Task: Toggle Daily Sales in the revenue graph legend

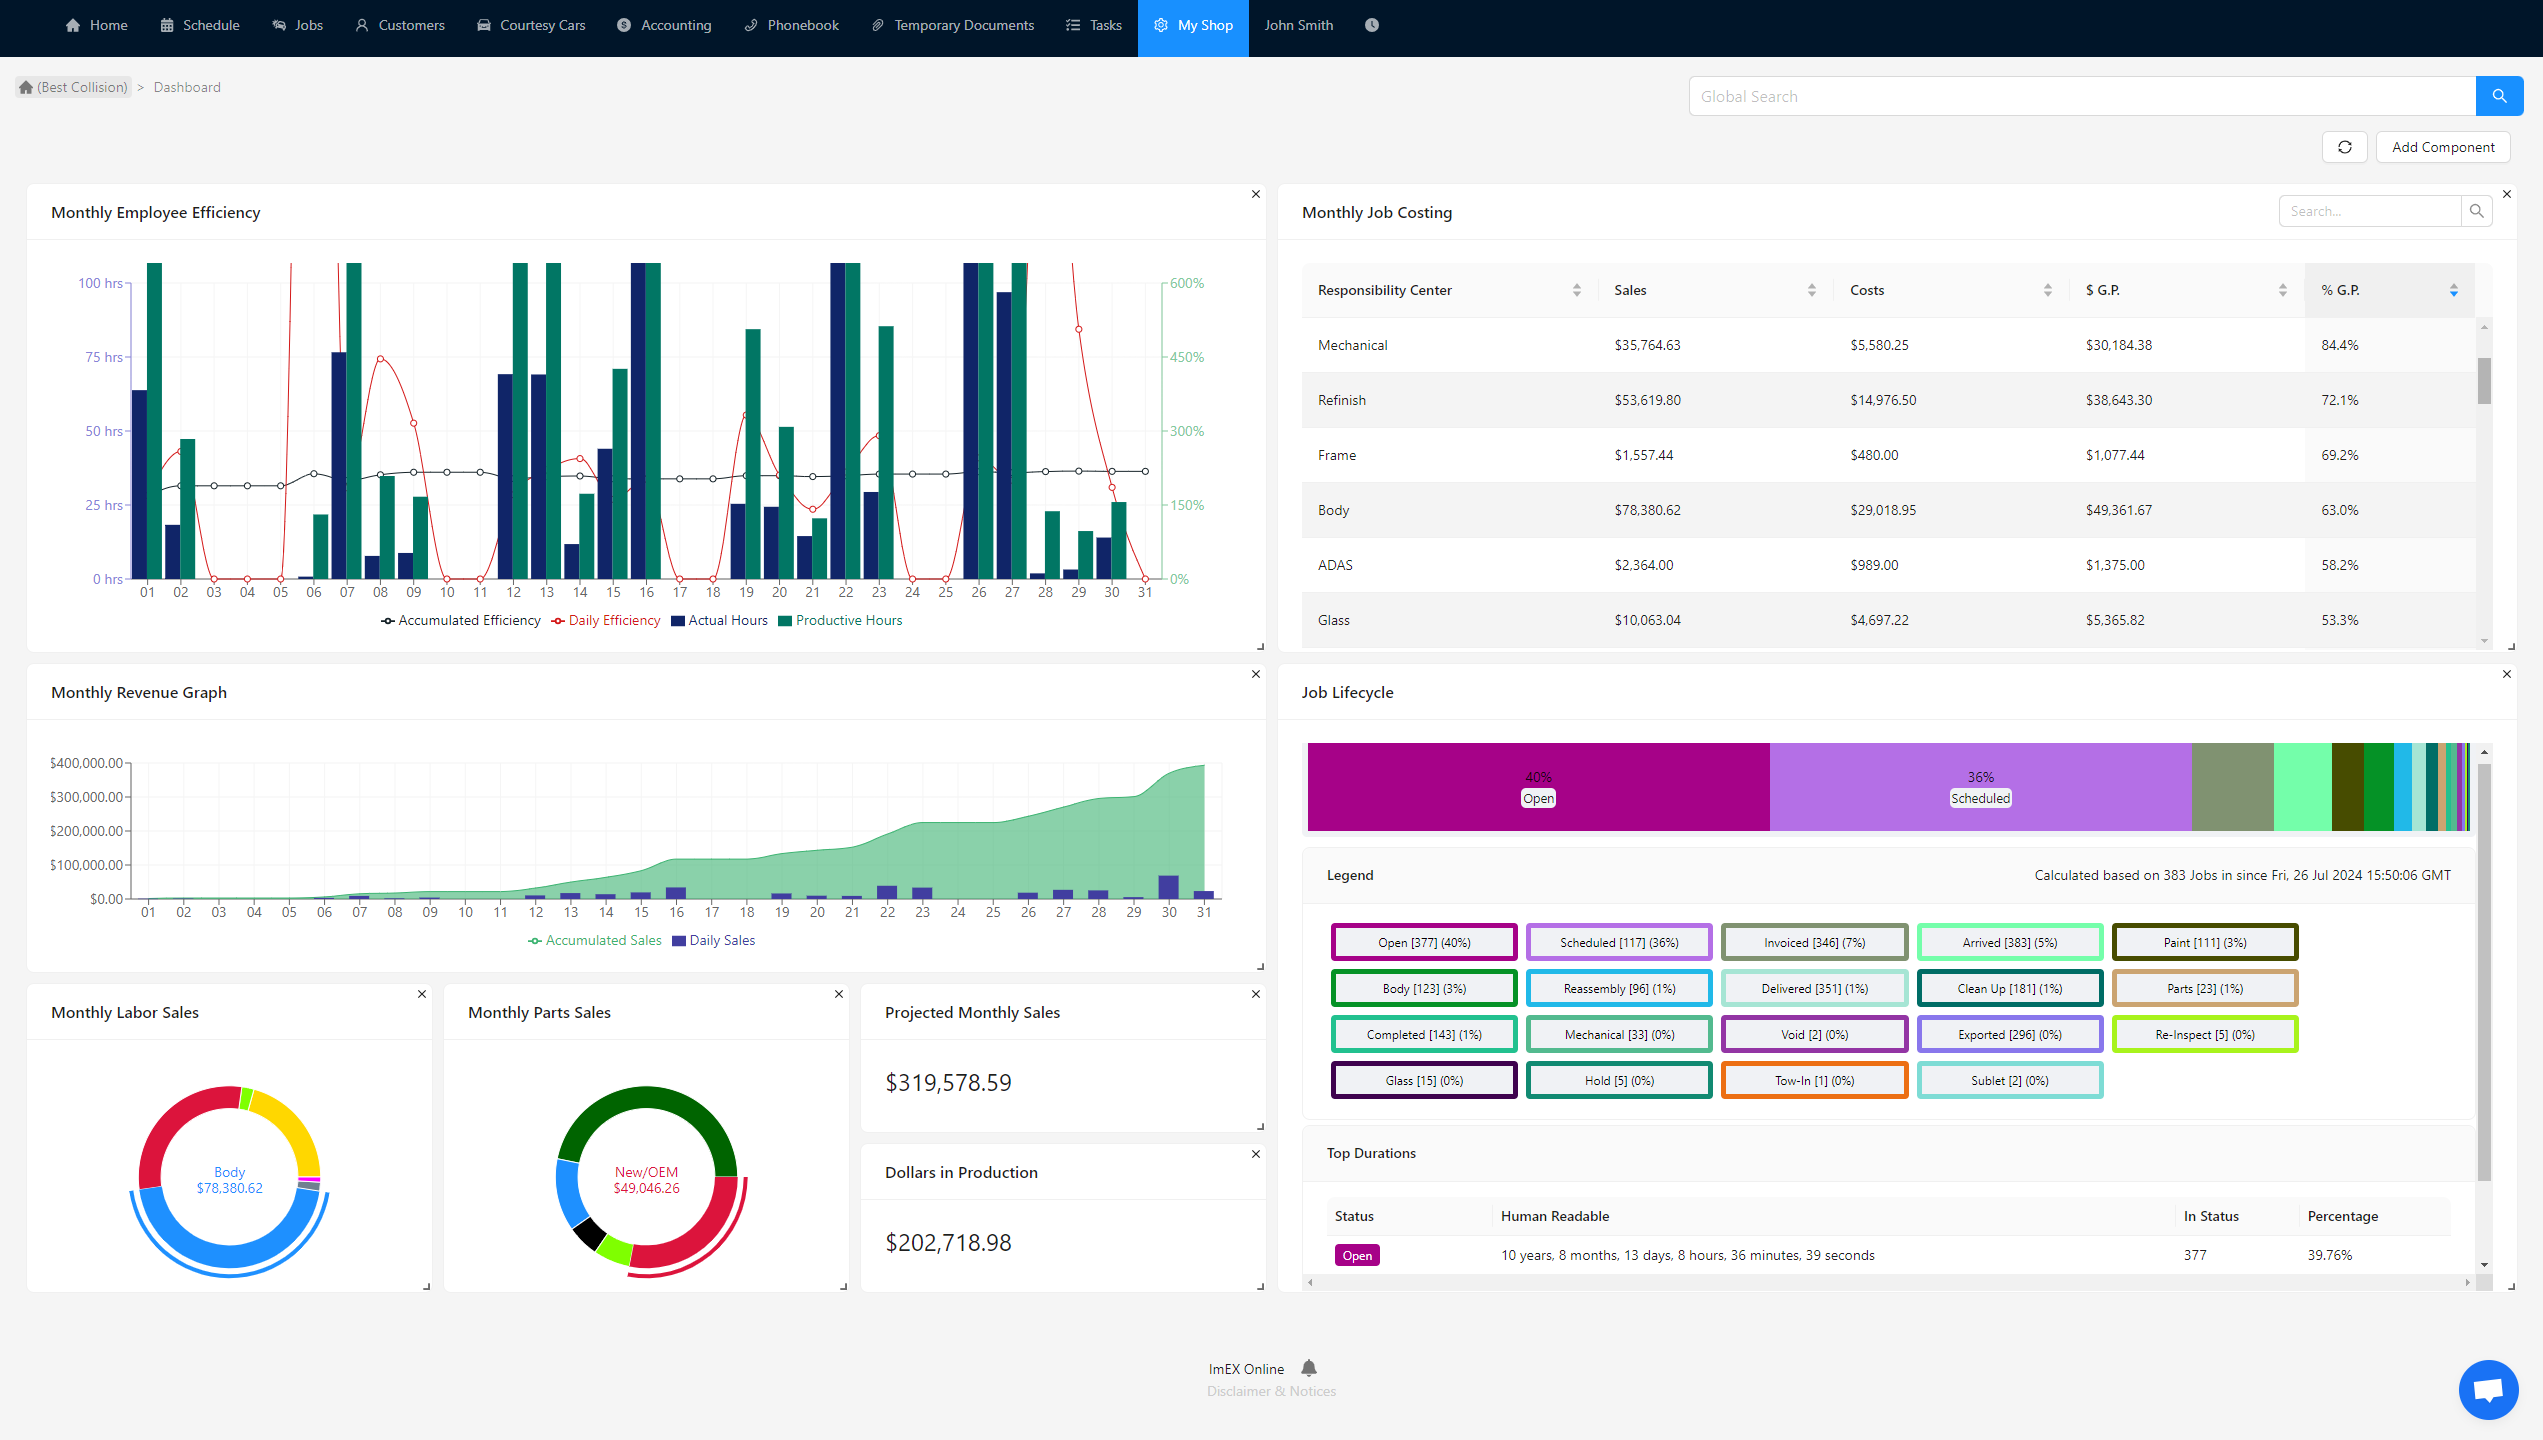Action: coord(713,940)
